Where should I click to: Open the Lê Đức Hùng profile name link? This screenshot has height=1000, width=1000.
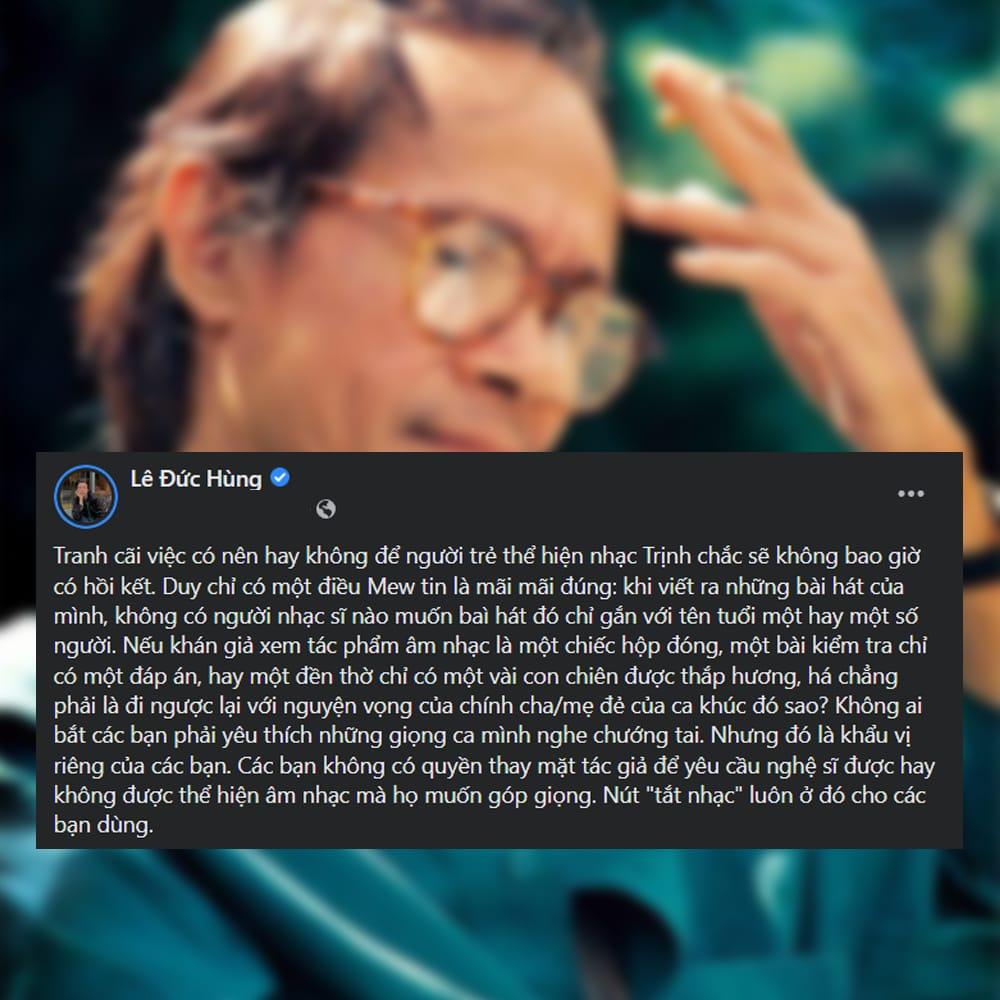point(196,478)
